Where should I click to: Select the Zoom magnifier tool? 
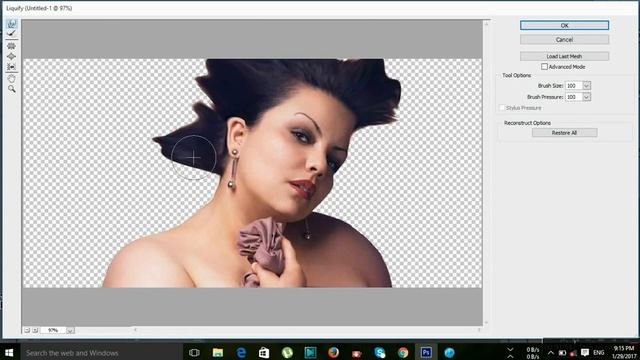click(x=11, y=89)
